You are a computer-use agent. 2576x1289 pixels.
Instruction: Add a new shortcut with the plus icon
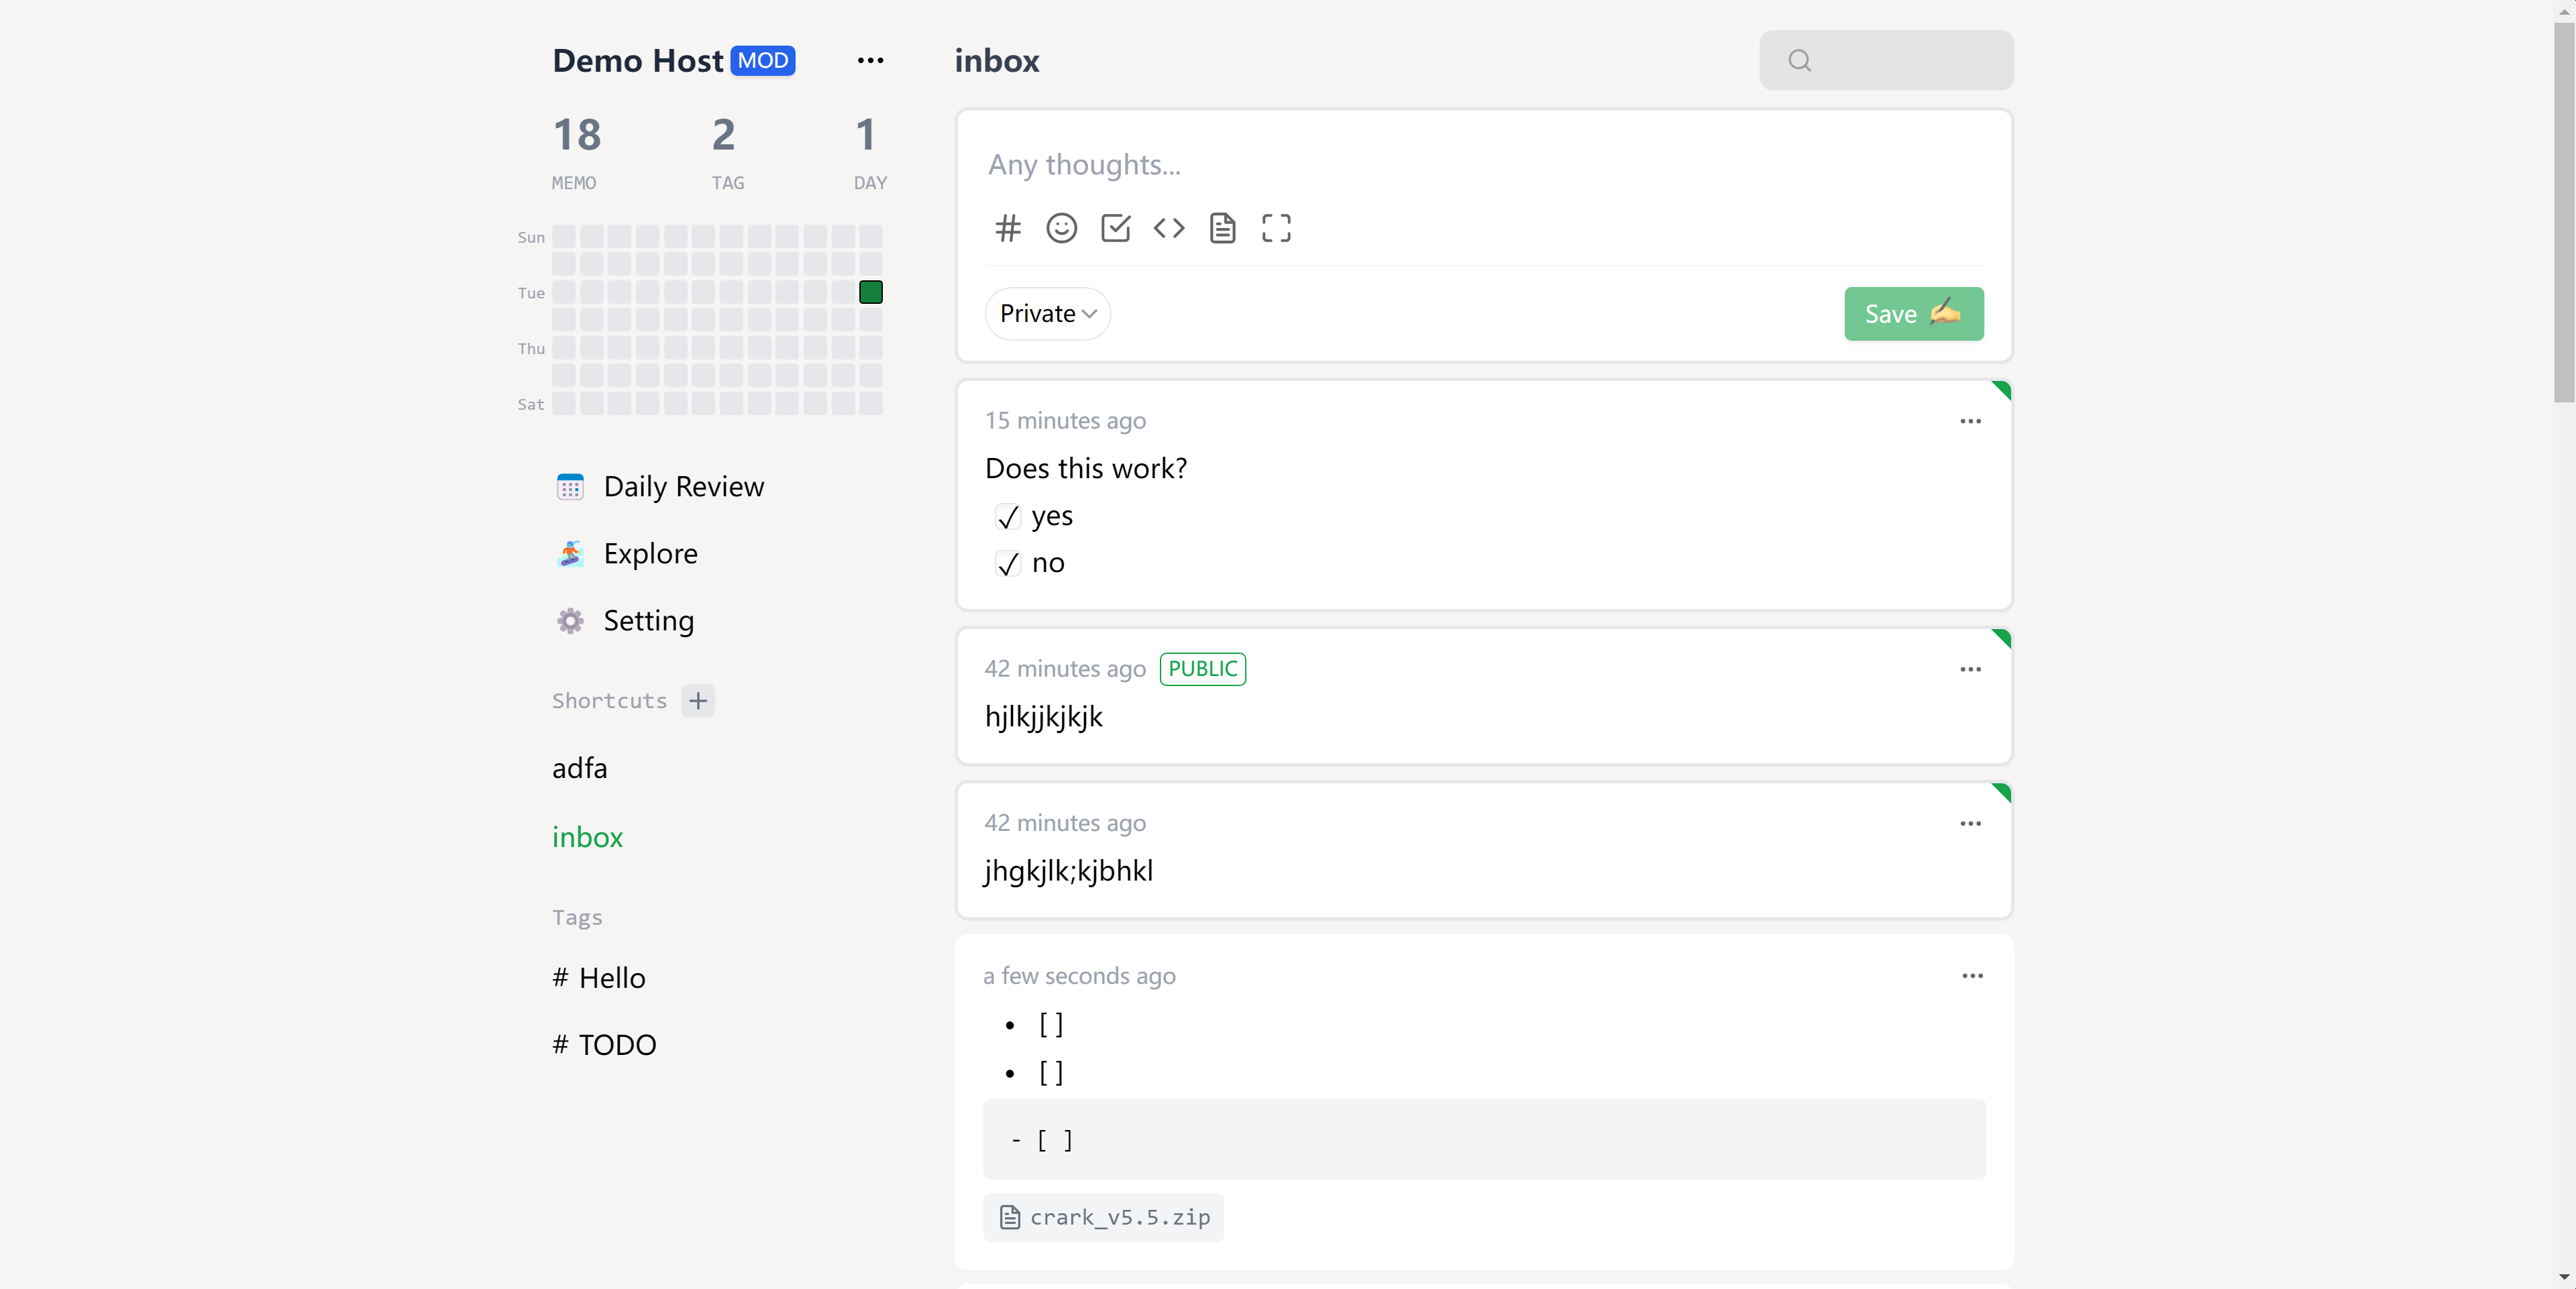698,700
